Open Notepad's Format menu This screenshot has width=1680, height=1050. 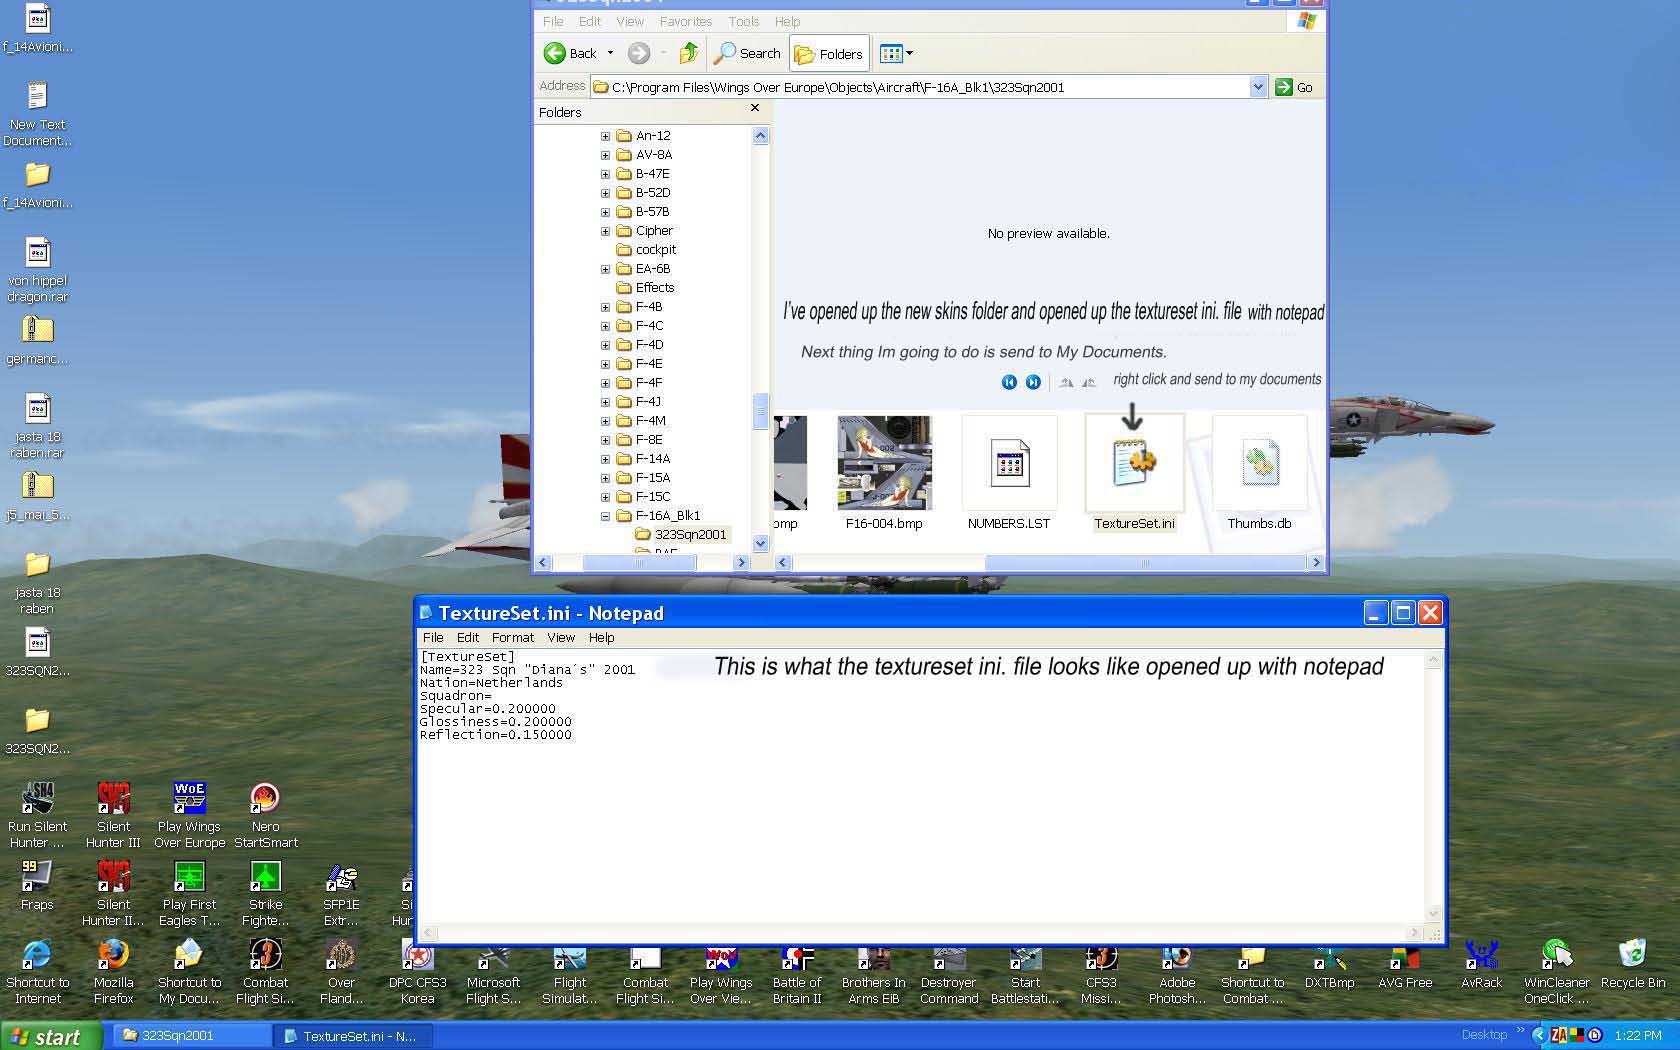pyautogui.click(x=513, y=637)
